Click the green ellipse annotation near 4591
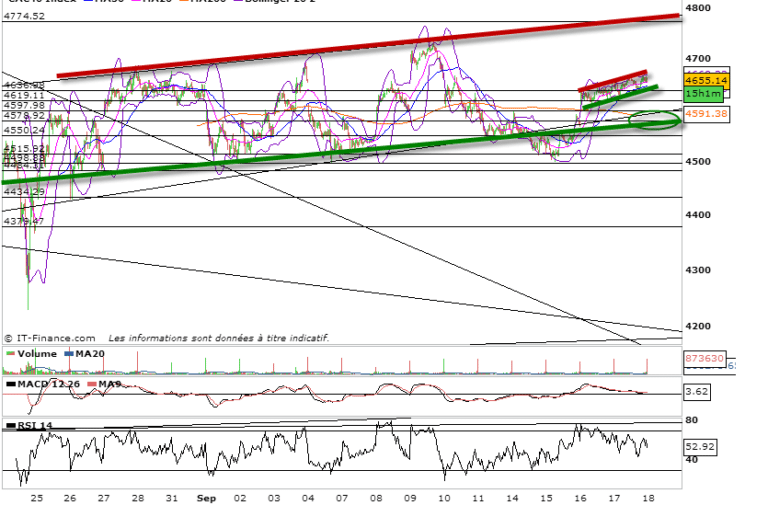The width and height of the screenshot is (768, 505). click(x=656, y=120)
